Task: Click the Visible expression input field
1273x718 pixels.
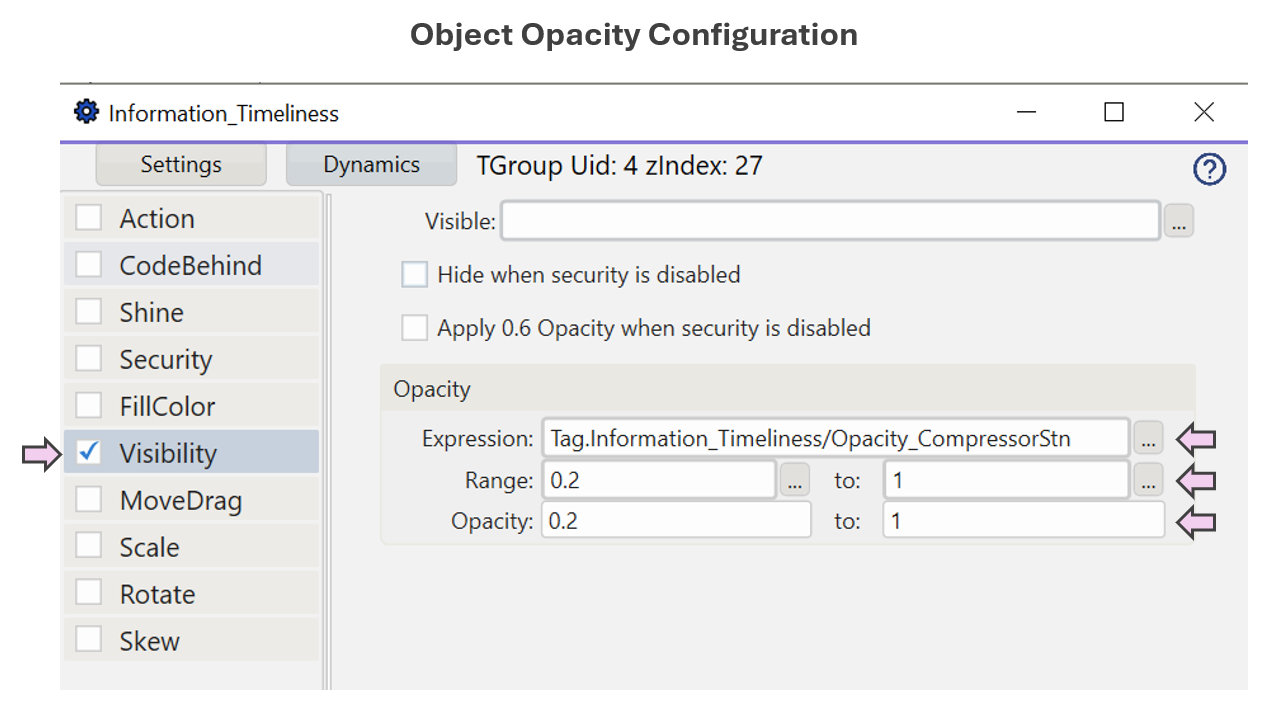Action: coord(829,221)
